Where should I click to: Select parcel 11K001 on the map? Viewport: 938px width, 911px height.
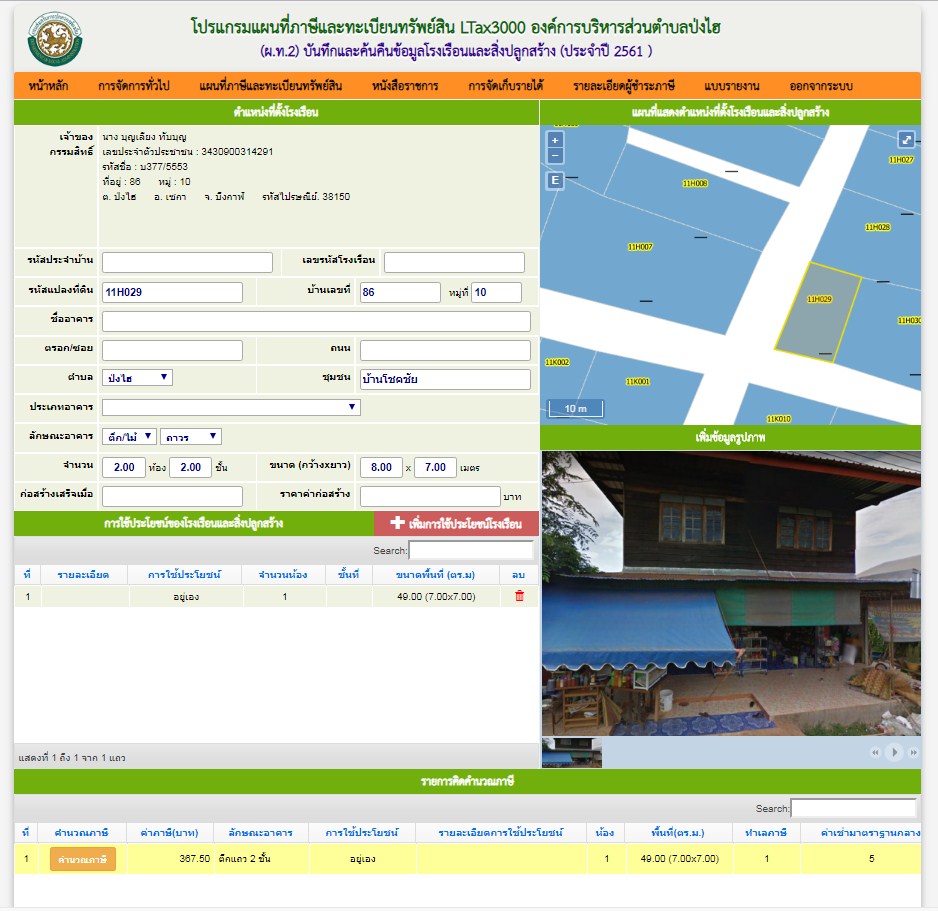[637, 382]
